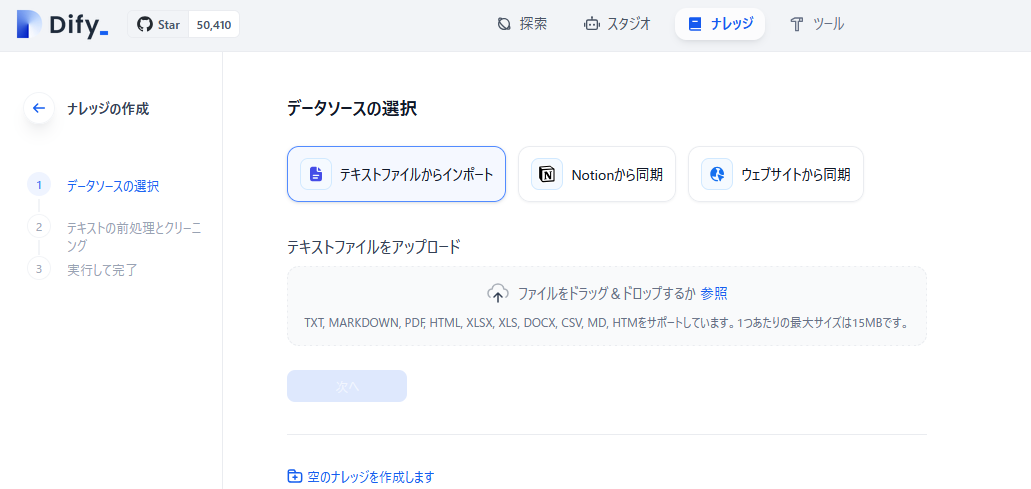Click the file upload drop area
This screenshot has height=489, width=1031.
(x=607, y=306)
